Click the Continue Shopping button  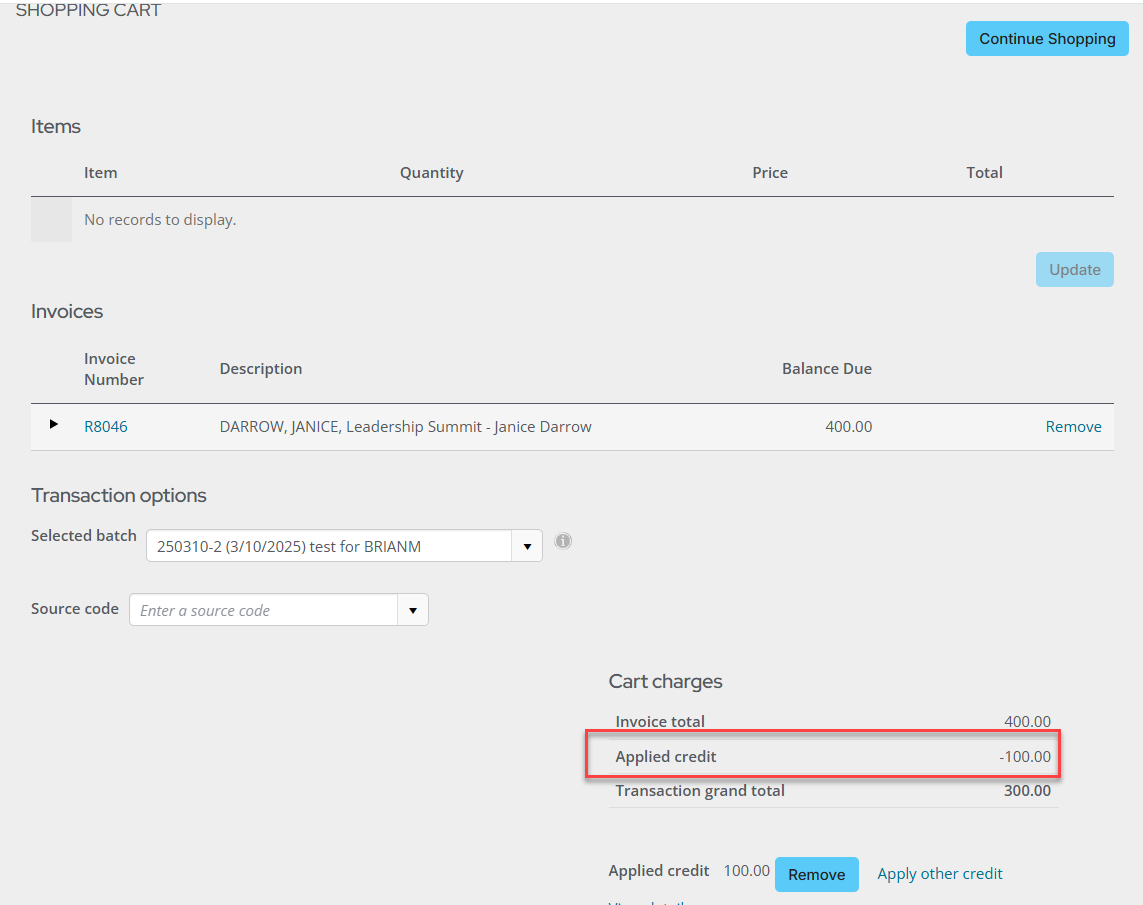pyautogui.click(x=1046, y=39)
